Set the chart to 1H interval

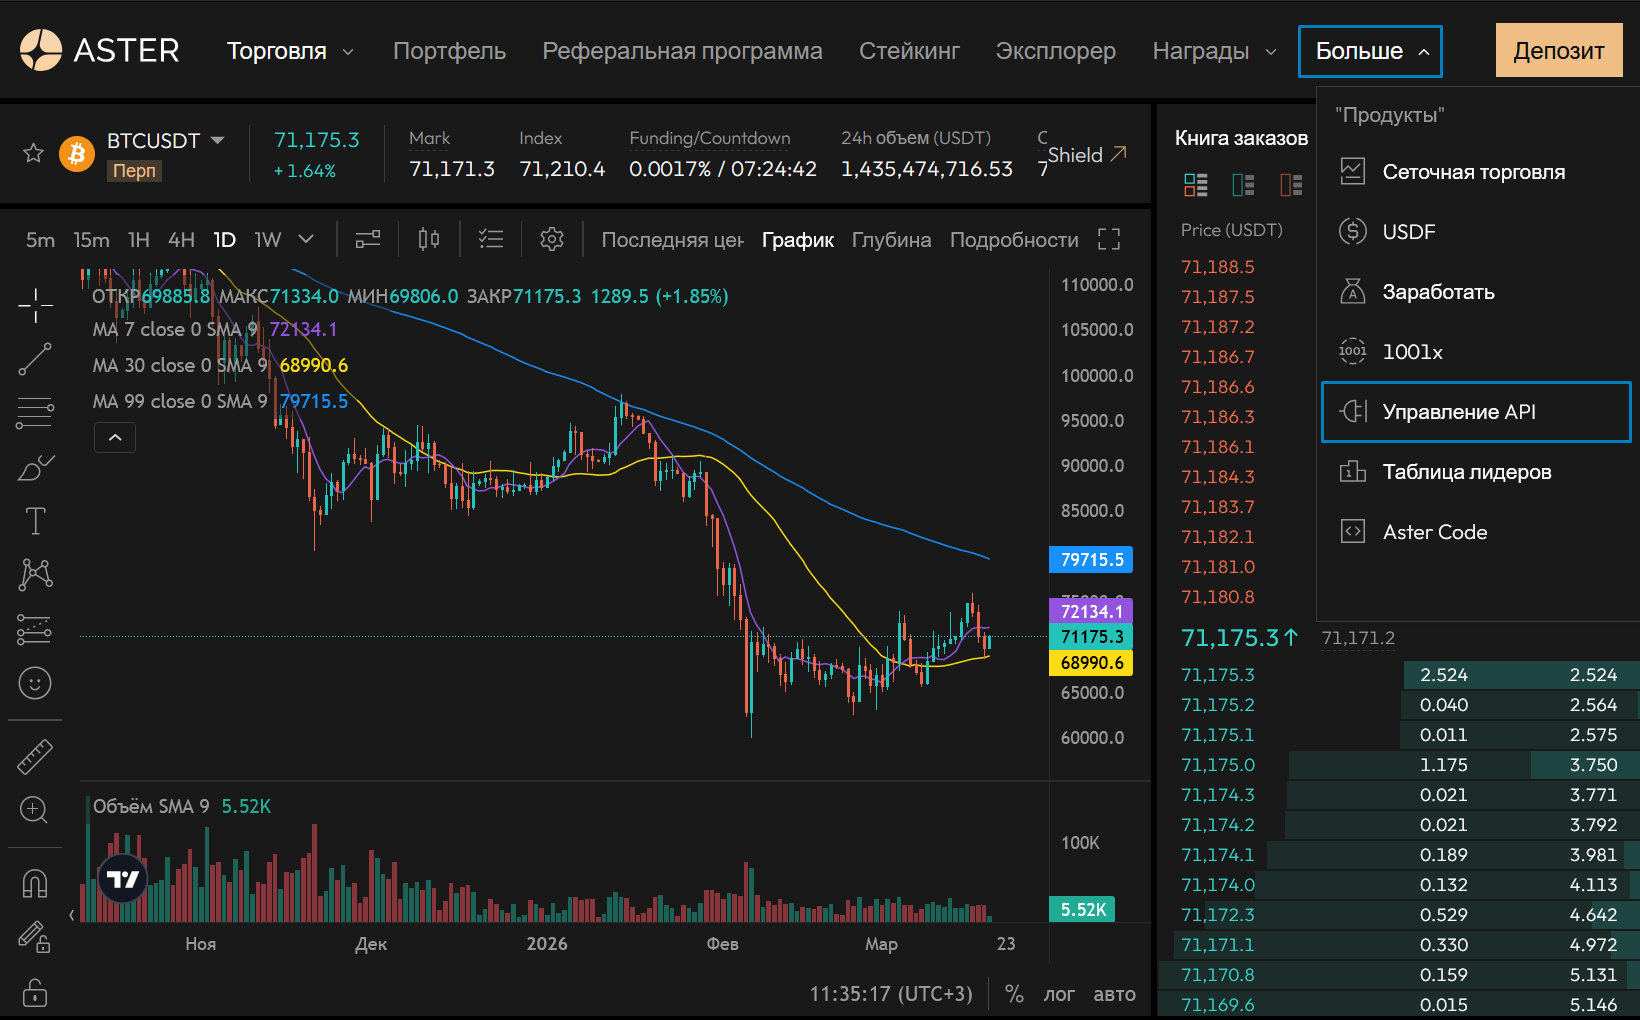pos(139,240)
